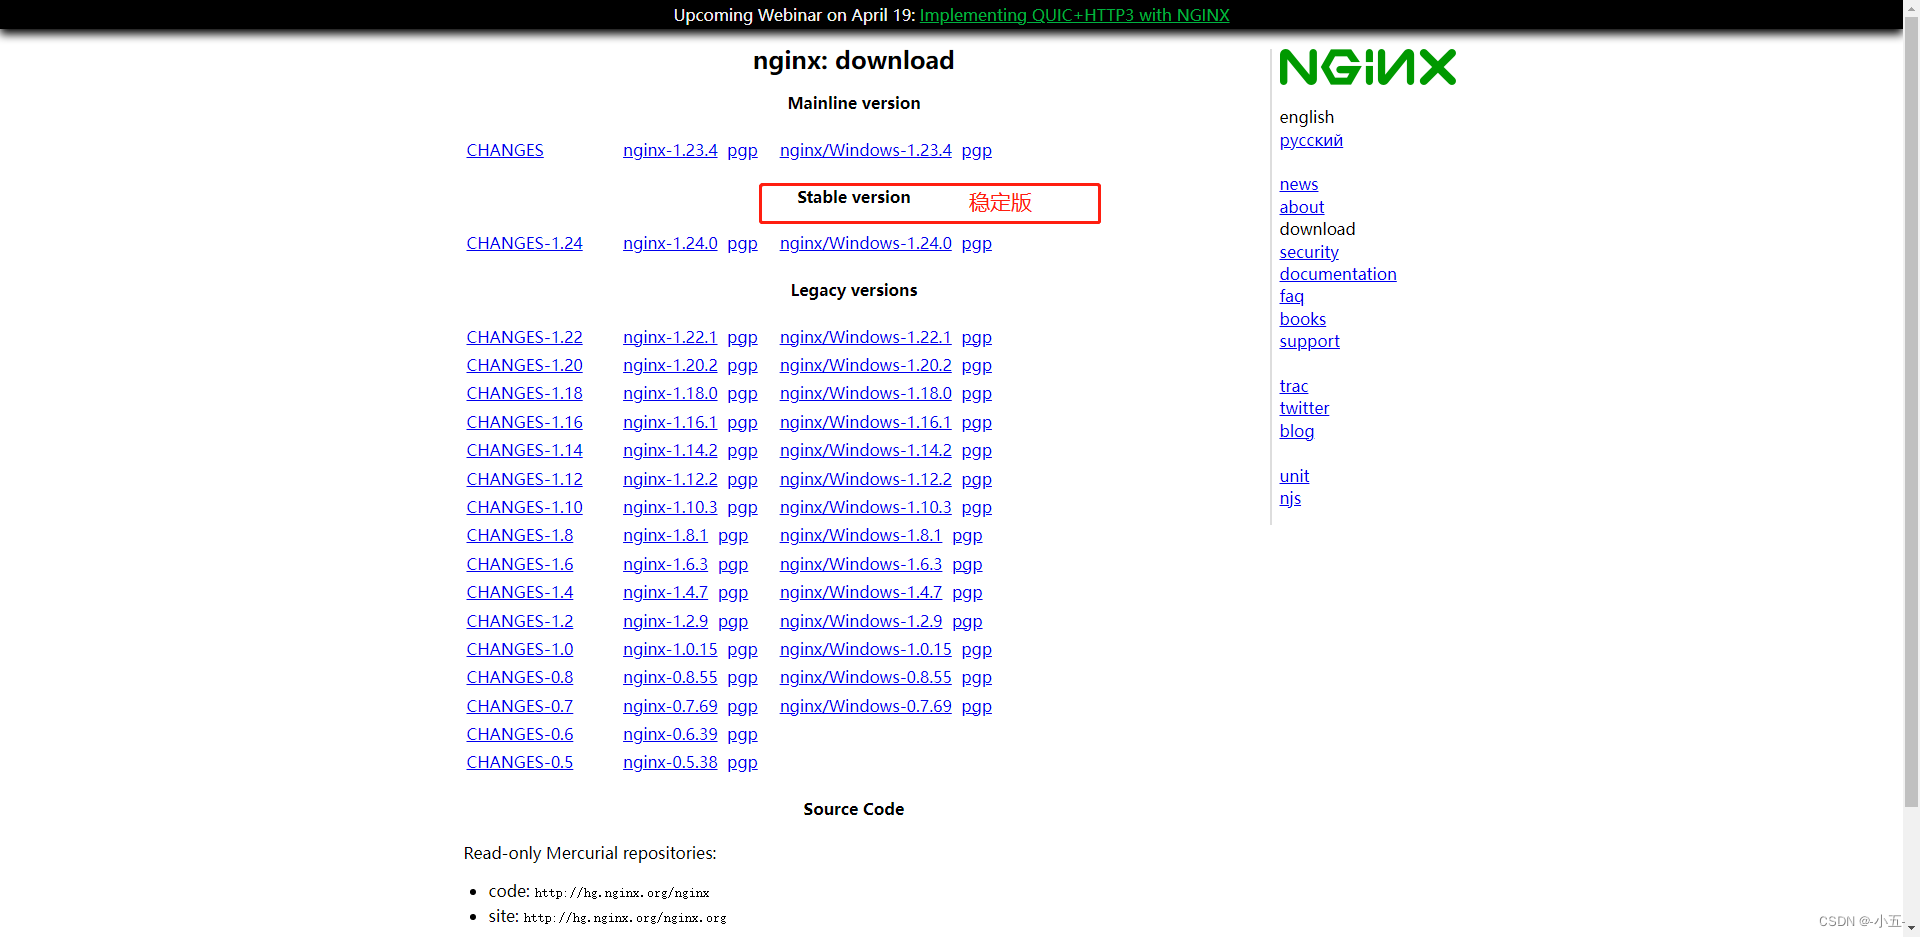Screen dimensions: 1920x937
Task: Open CHANGES-1.16 changelog
Action: (x=524, y=422)
